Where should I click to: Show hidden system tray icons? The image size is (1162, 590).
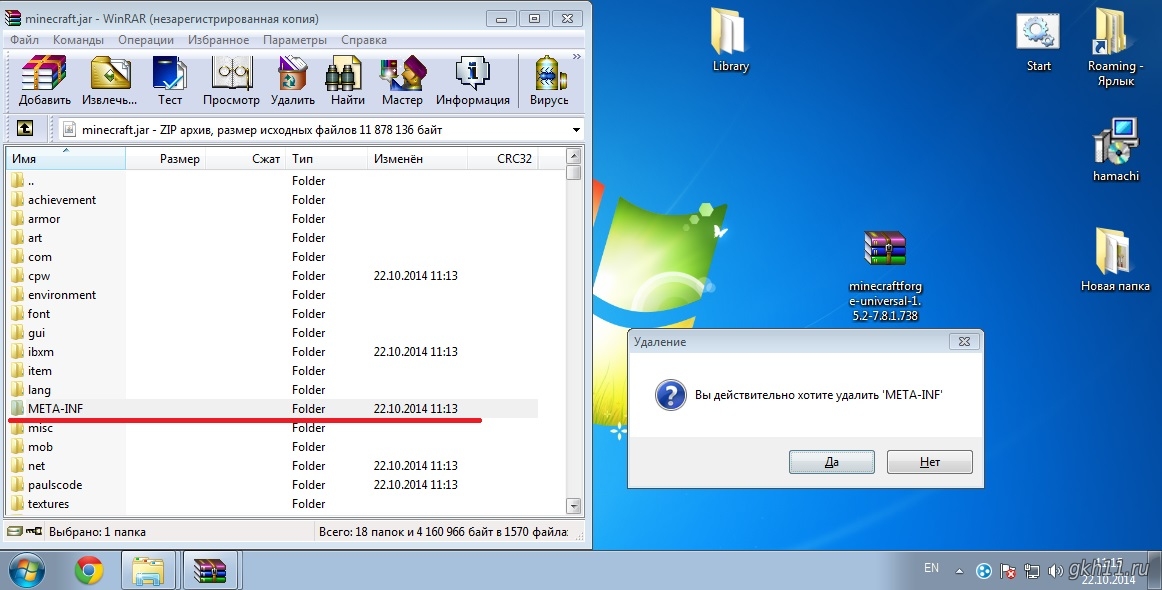(960, 571)
